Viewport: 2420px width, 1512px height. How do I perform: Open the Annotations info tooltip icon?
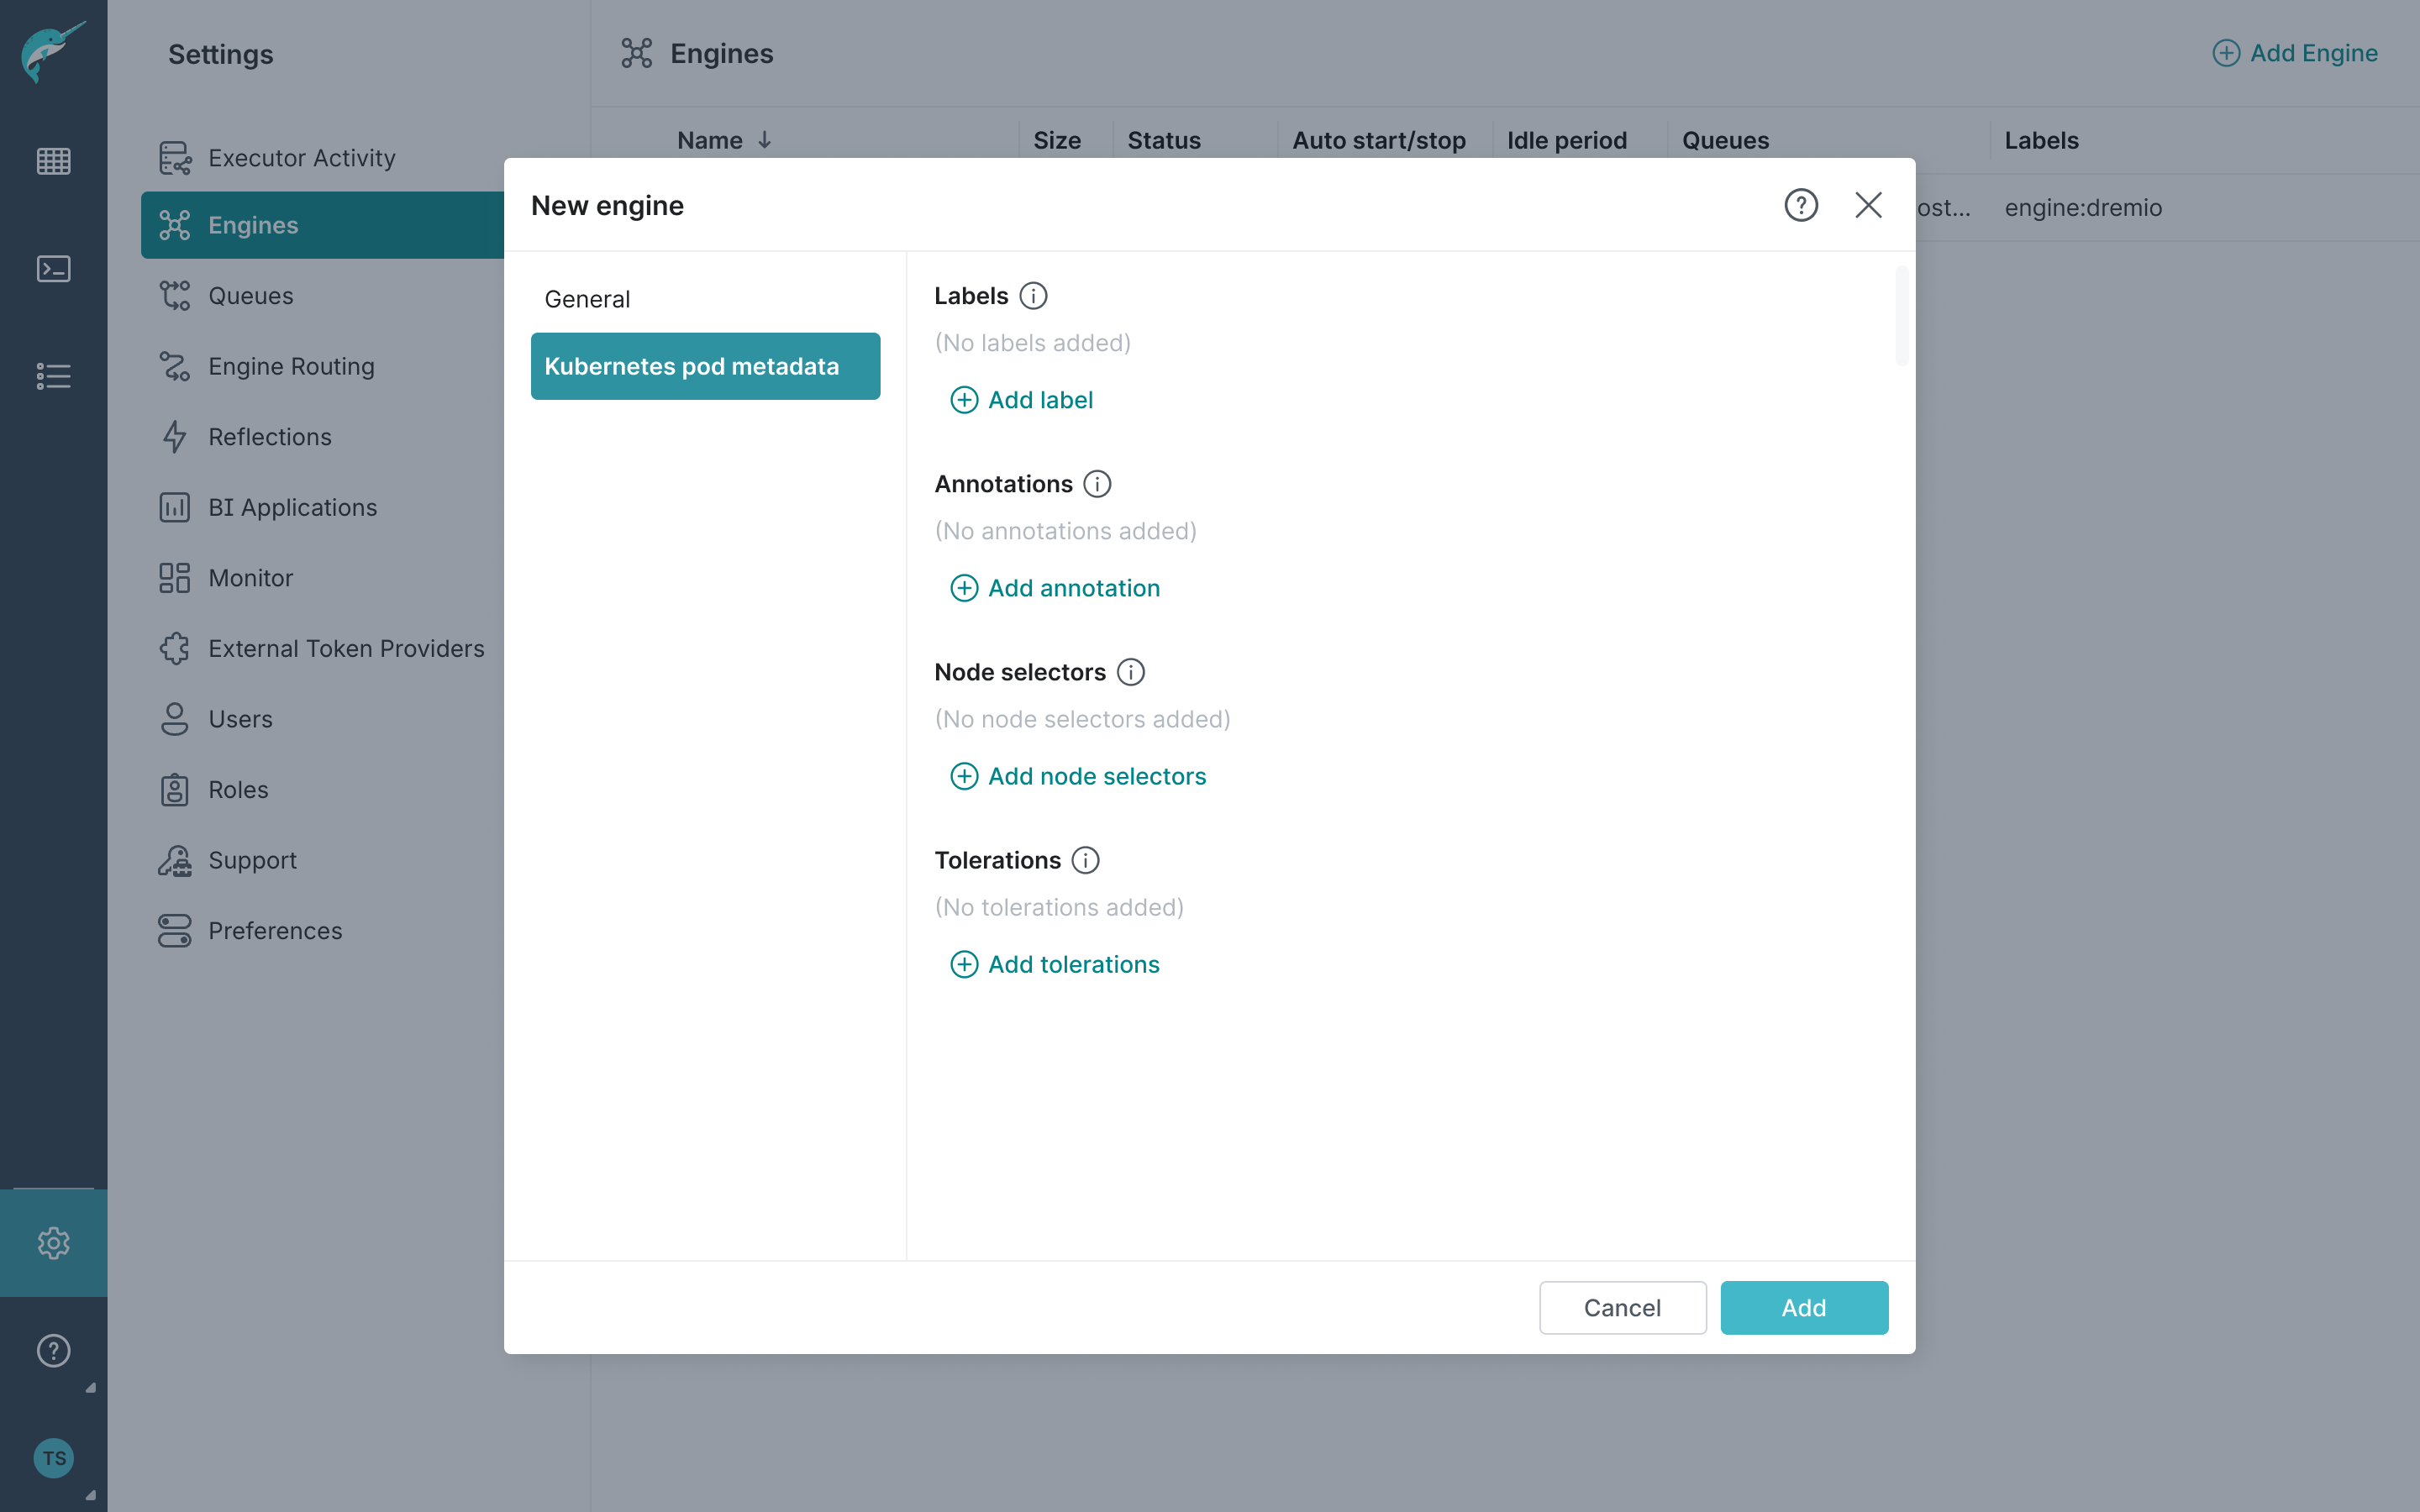[x=1097, y=483]
